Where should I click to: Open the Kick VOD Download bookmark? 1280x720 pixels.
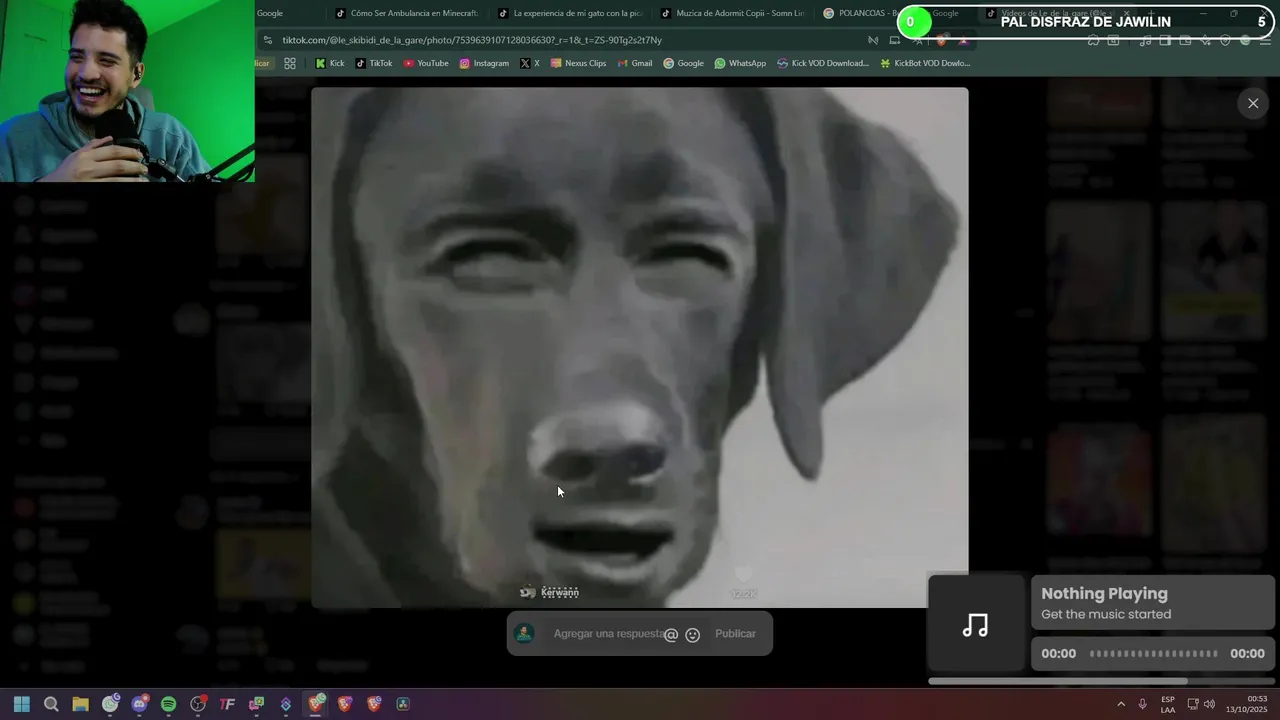click(823, 63)
